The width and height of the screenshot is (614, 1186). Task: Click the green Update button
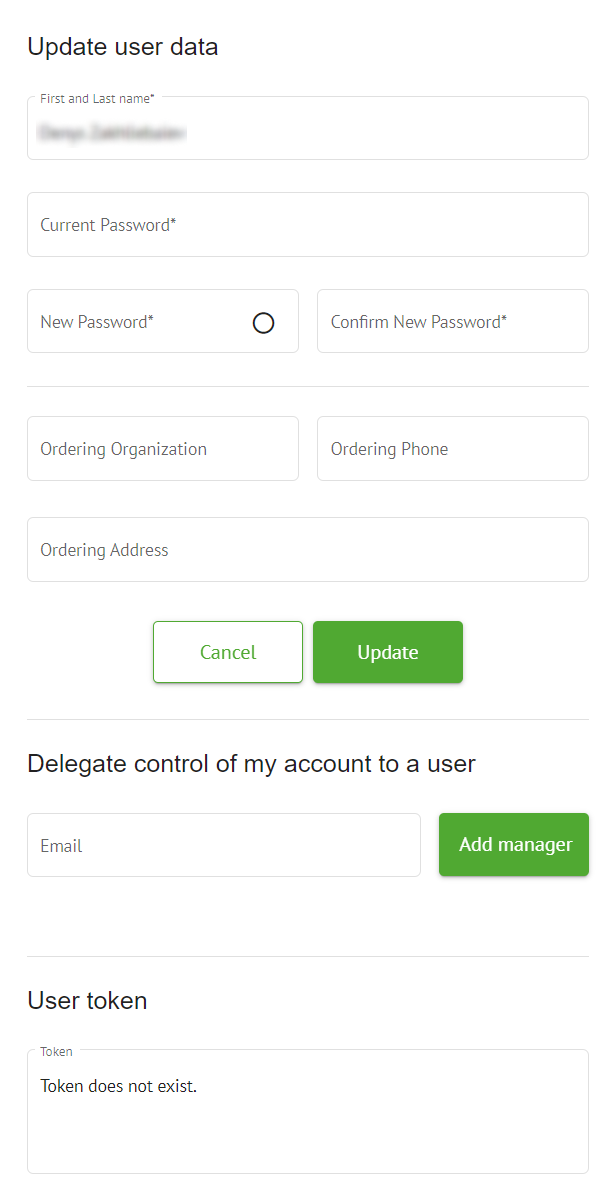coord(387,653)
